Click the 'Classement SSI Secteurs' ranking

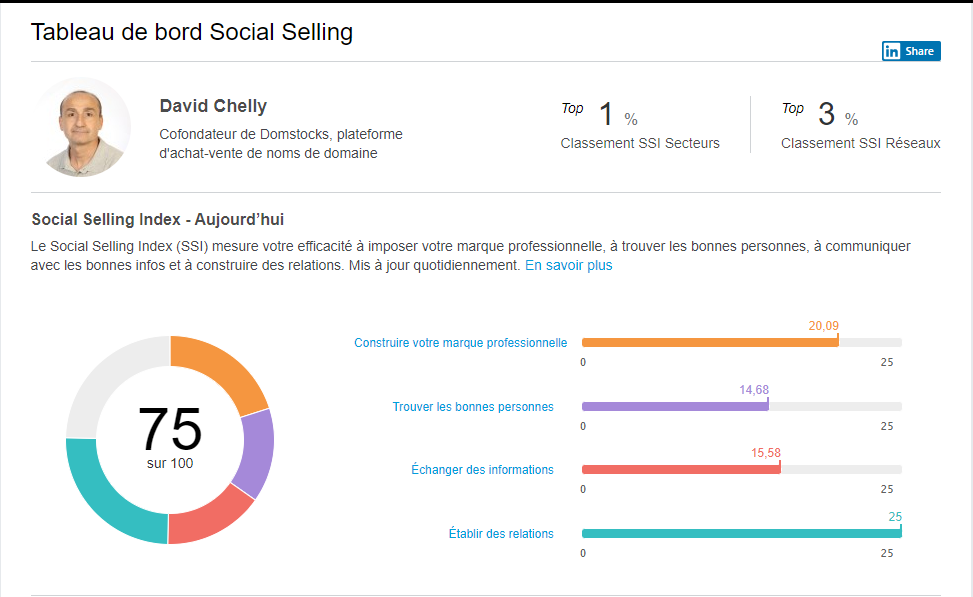click(640, 143)
